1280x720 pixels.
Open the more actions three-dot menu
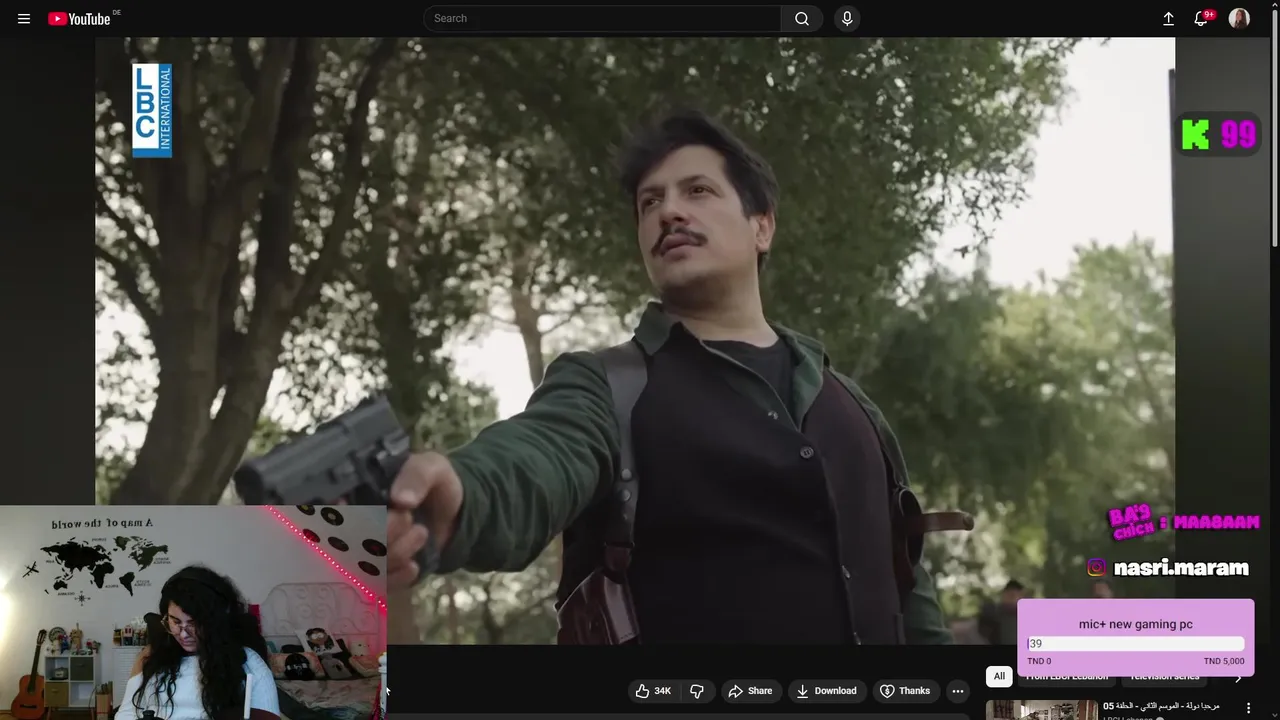pos(957,691)
